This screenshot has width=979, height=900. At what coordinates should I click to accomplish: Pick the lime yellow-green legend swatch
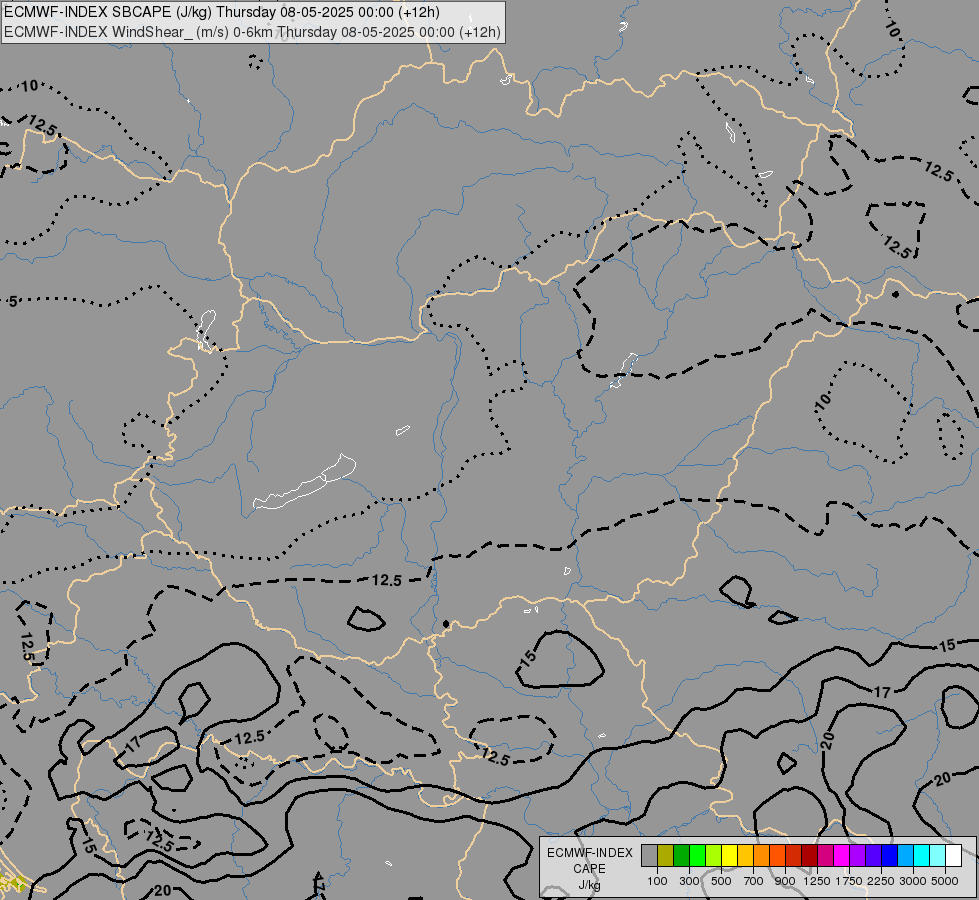tap(714, 855)
